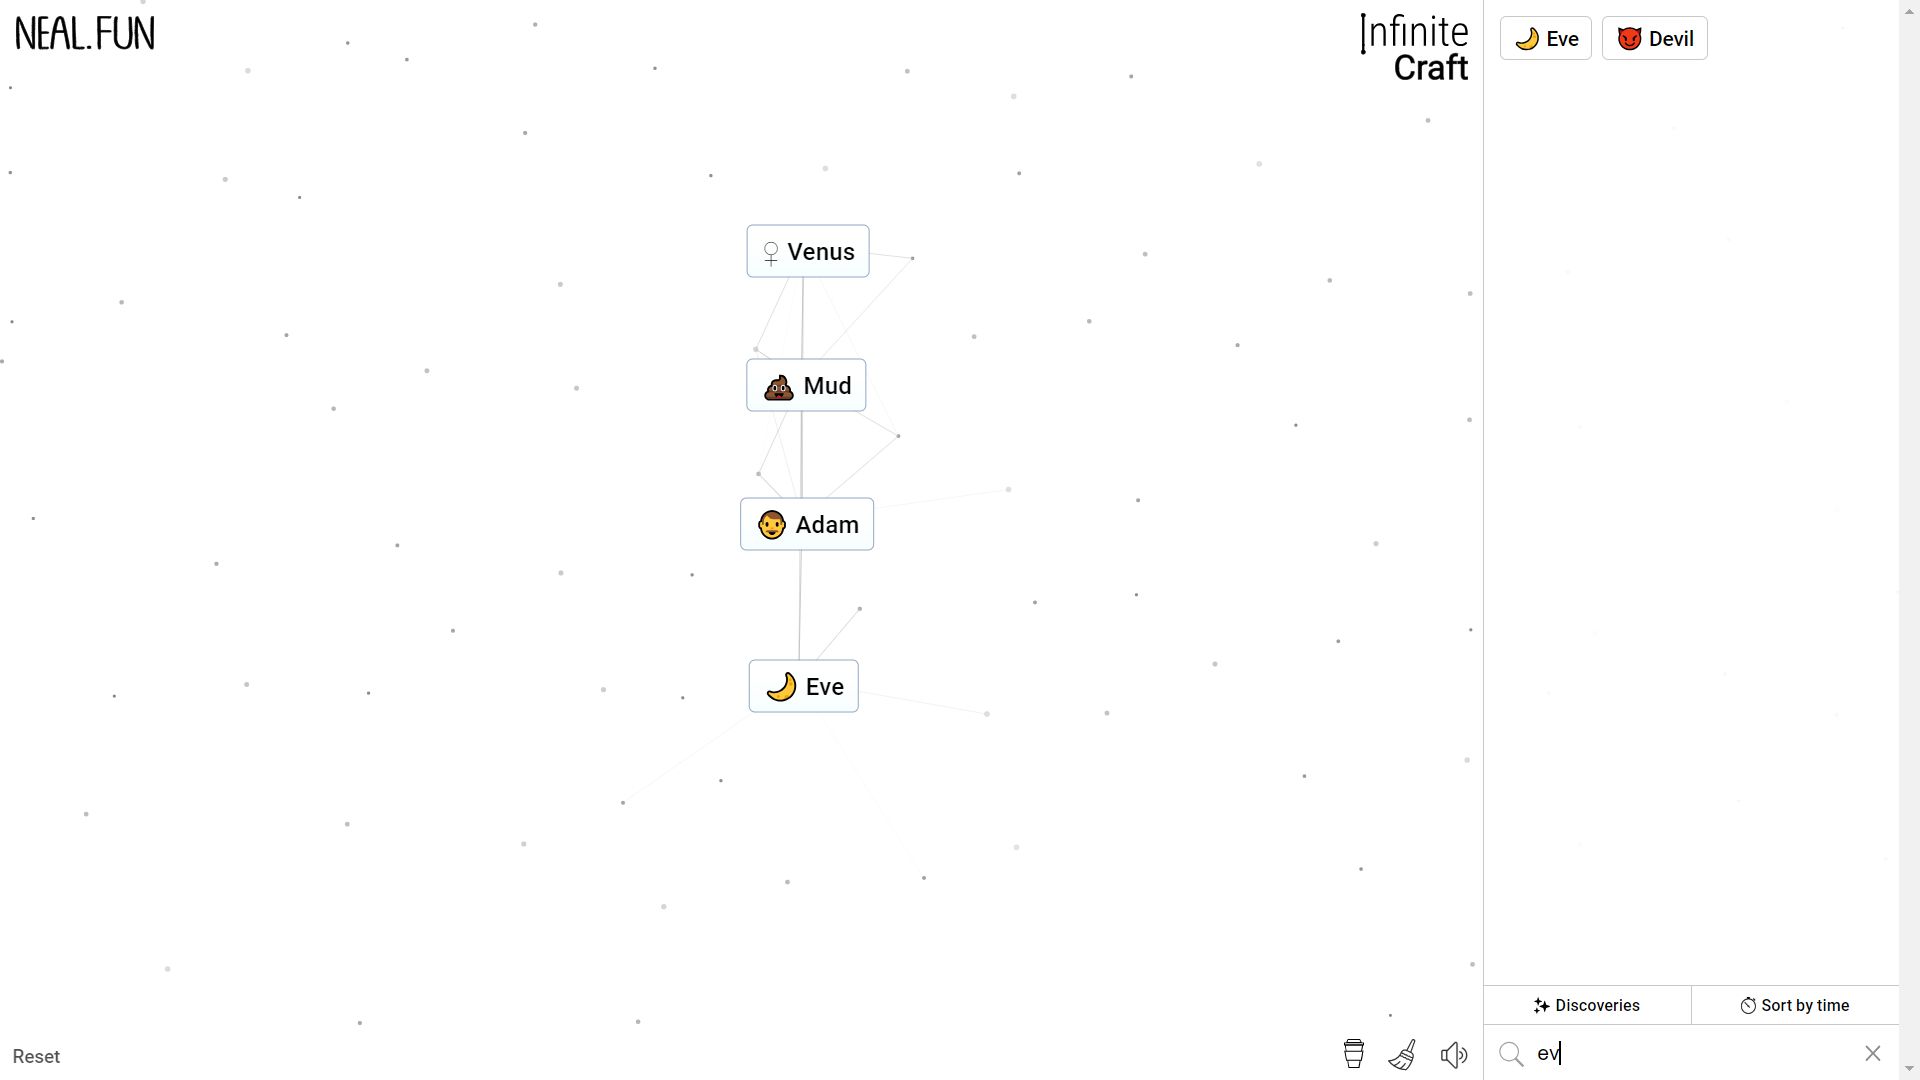Viewport: 1920px width, 1080px height.
Task: Toggle NEAL.FUN home link
Action: [x=83, y=32]
